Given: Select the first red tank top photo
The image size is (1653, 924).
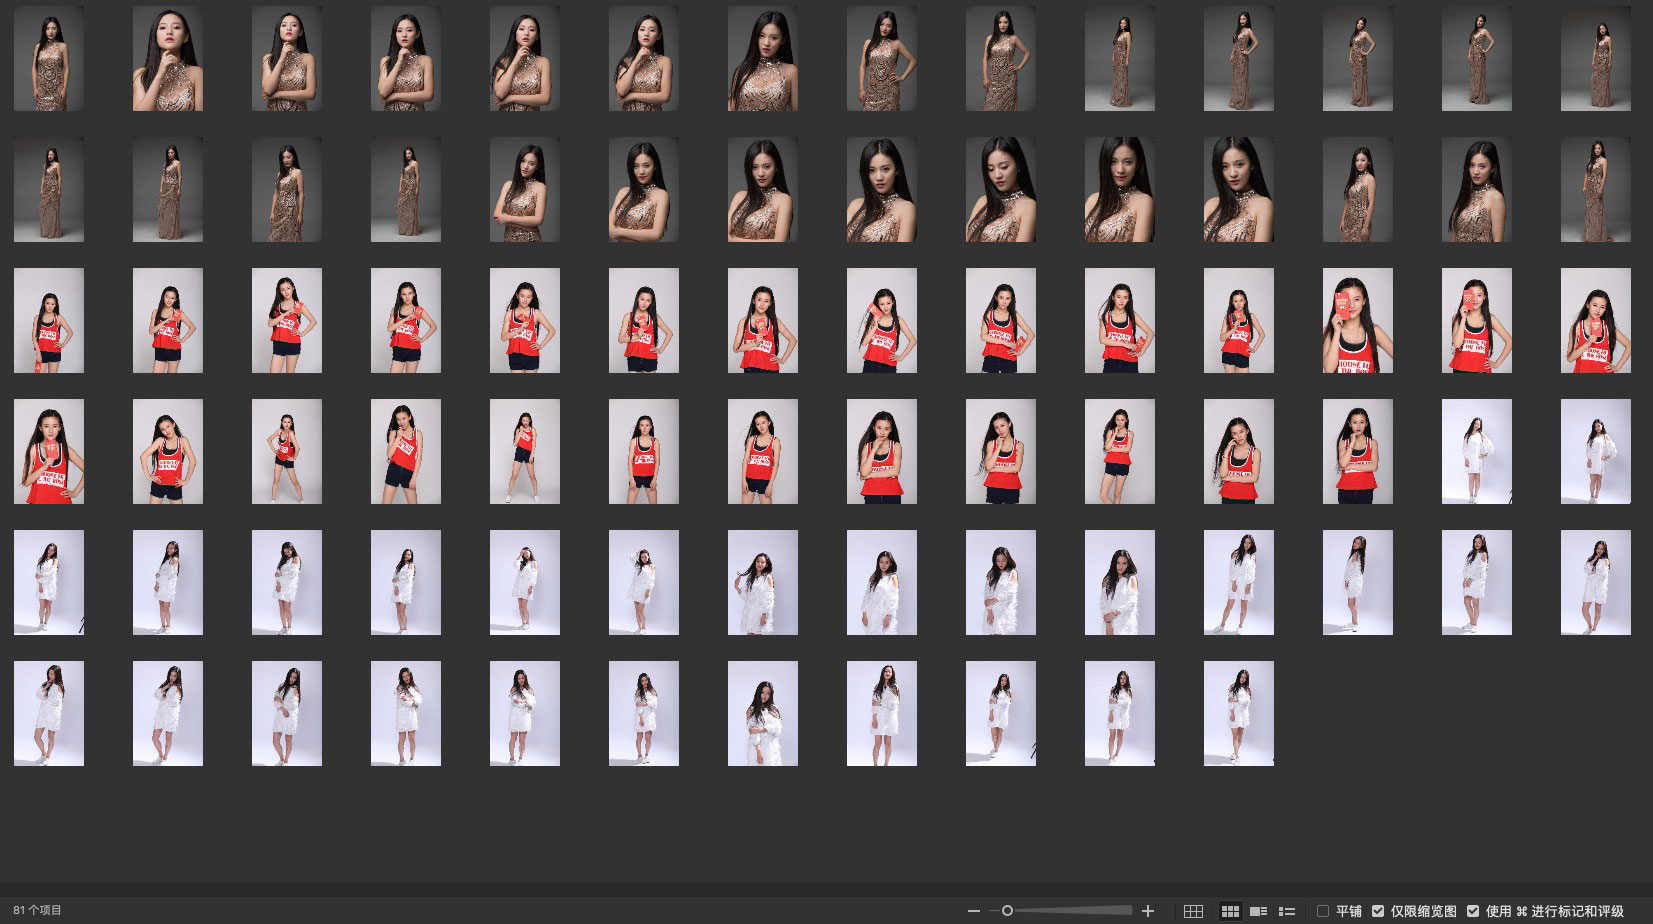Looking at the screenshot, I should [49, 320].
